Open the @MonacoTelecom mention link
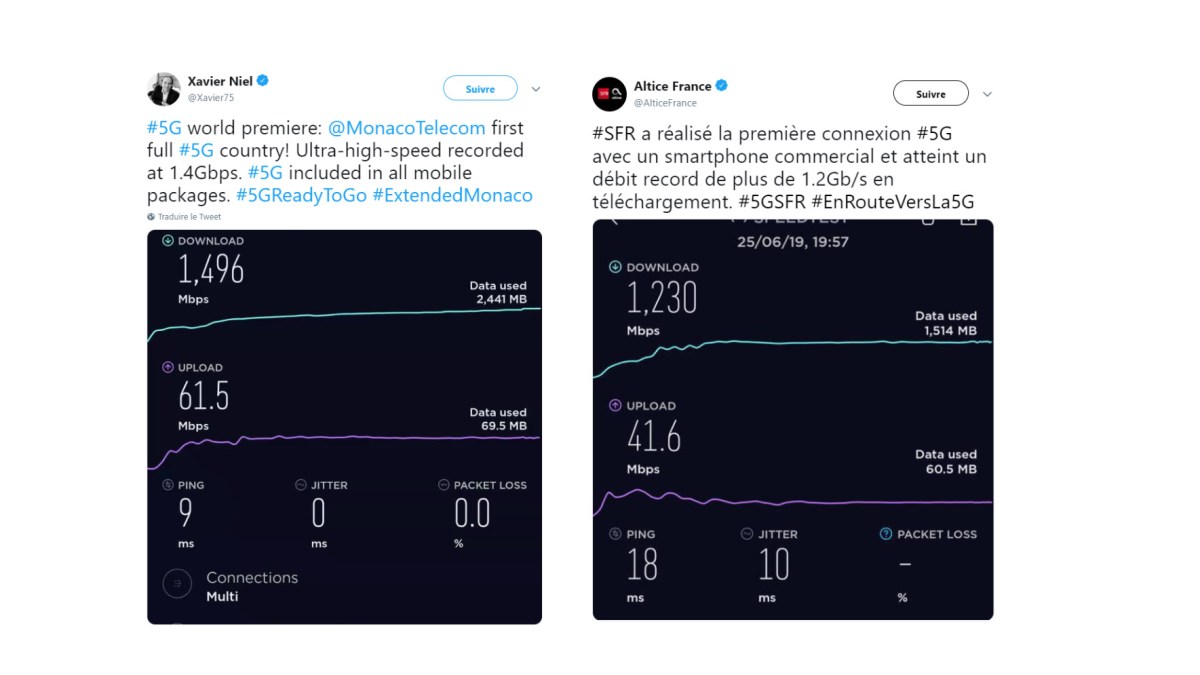This screenshot has width=1200, height=675. (406, 128)
